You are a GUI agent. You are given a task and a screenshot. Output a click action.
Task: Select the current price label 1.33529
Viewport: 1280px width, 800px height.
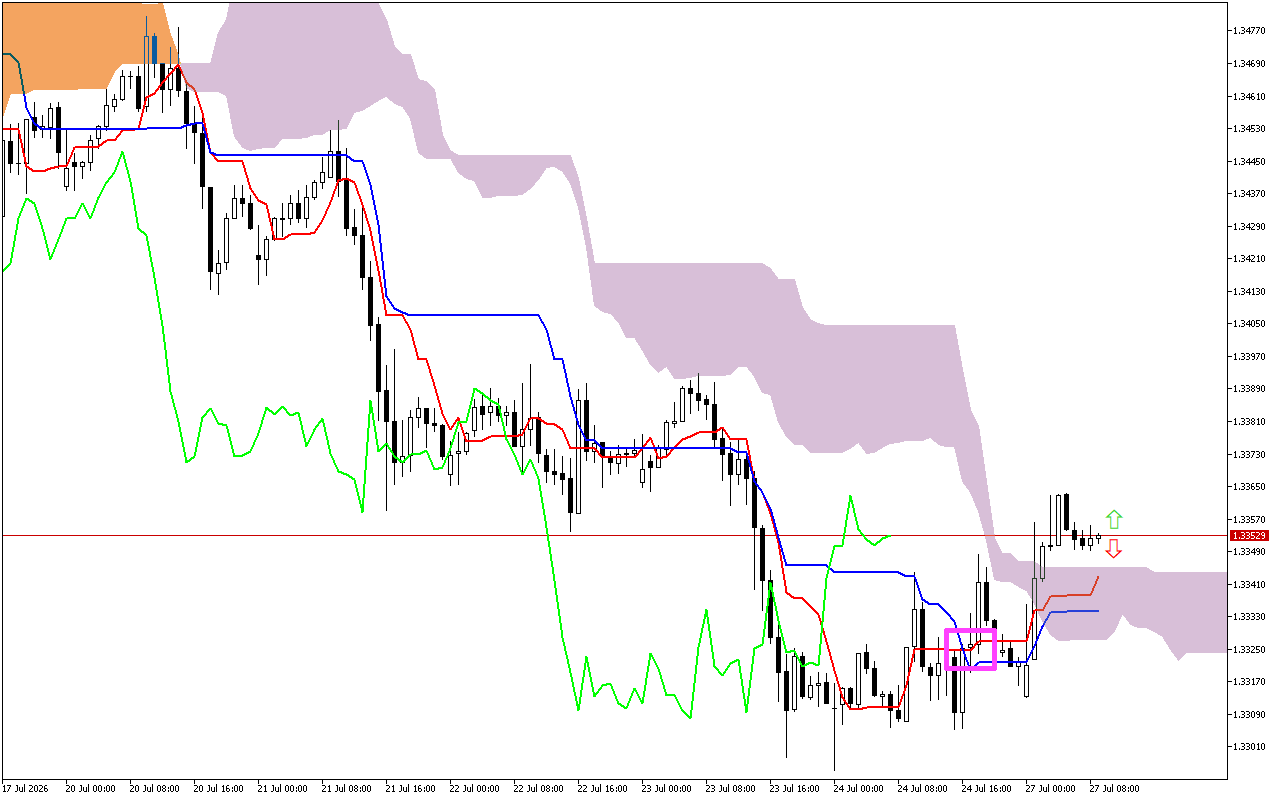point(1249,536)
